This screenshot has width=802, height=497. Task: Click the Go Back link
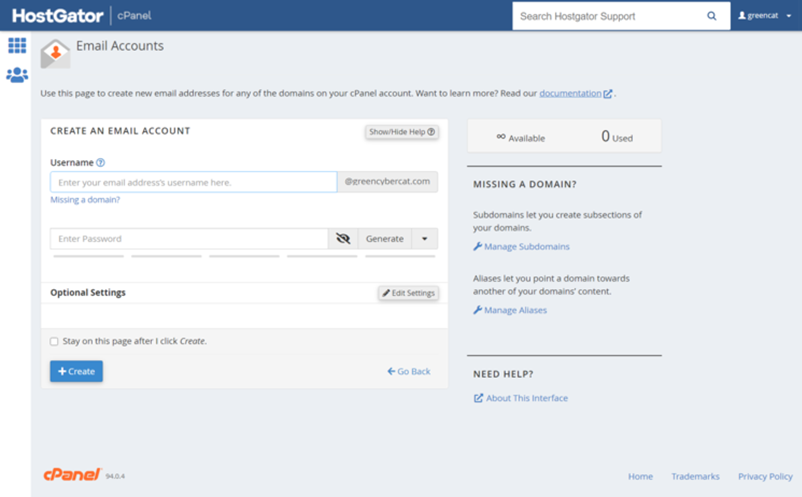409,371
